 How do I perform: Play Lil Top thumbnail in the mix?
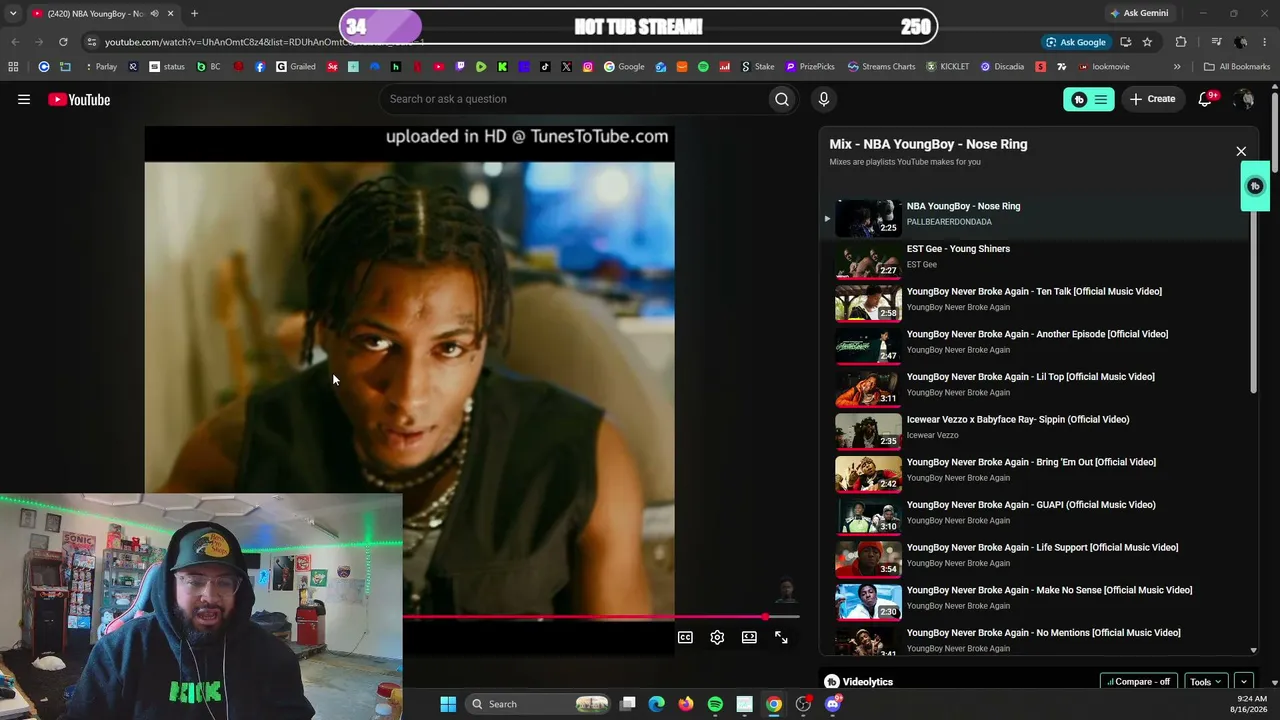(868, 388)
